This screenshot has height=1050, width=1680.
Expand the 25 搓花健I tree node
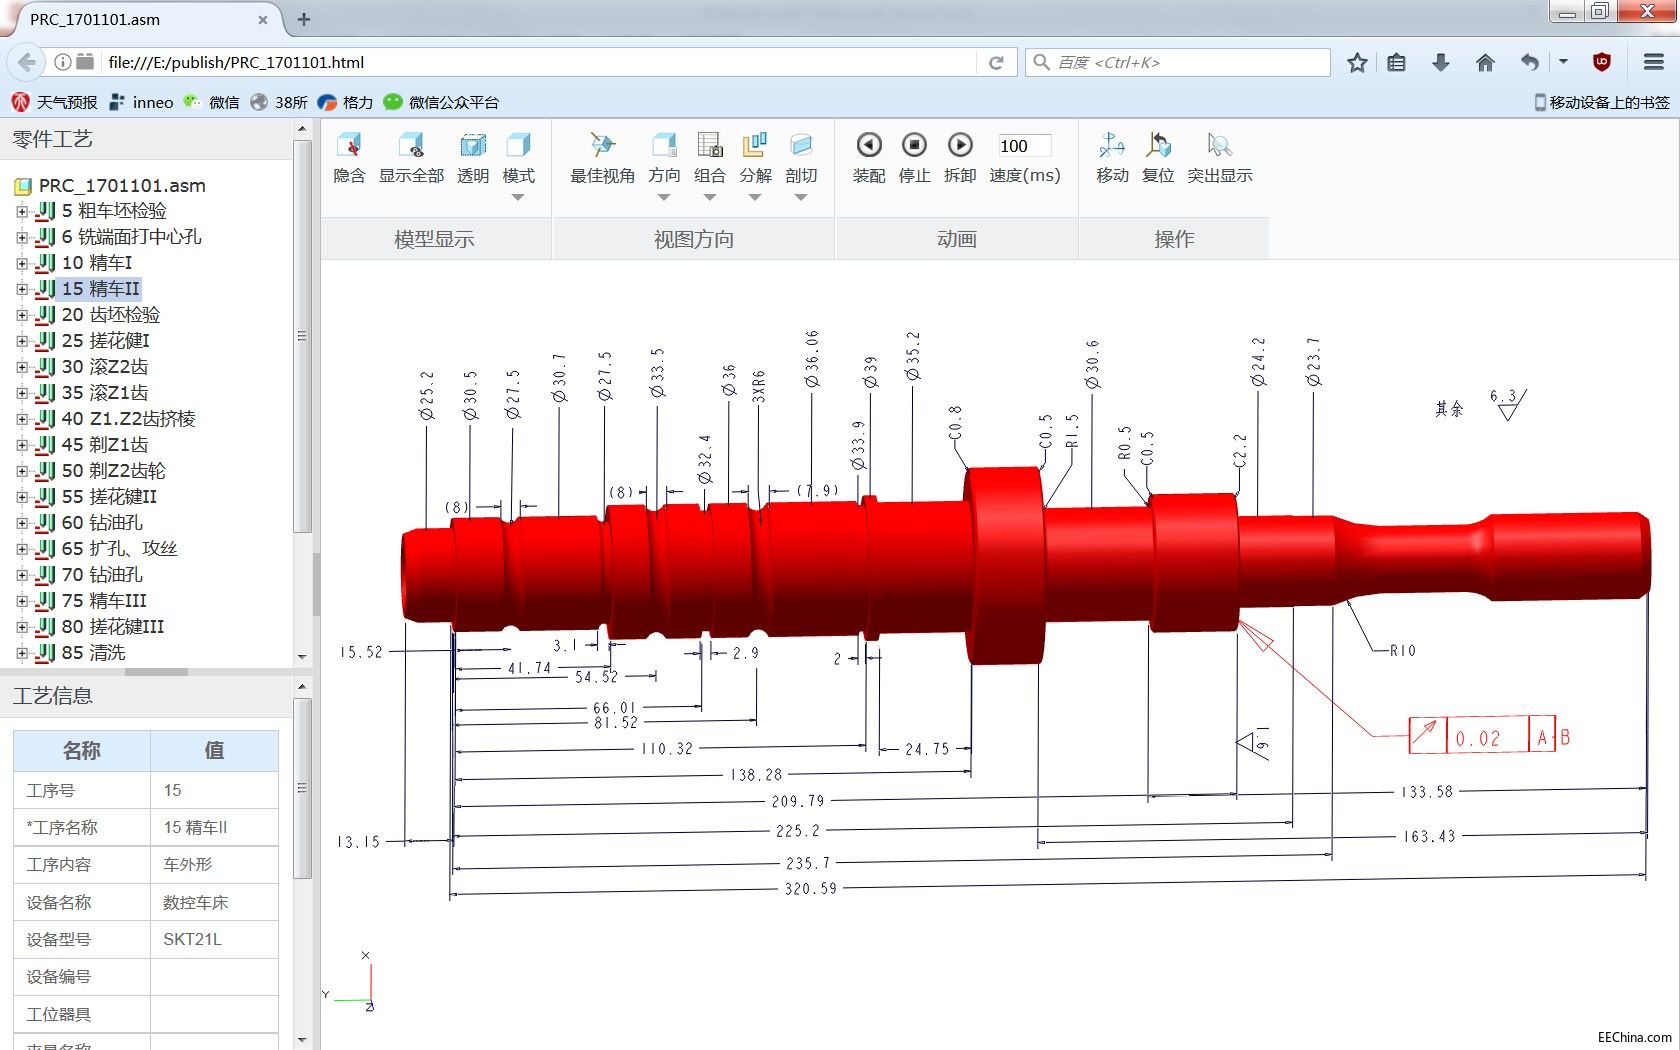(22, 341)
